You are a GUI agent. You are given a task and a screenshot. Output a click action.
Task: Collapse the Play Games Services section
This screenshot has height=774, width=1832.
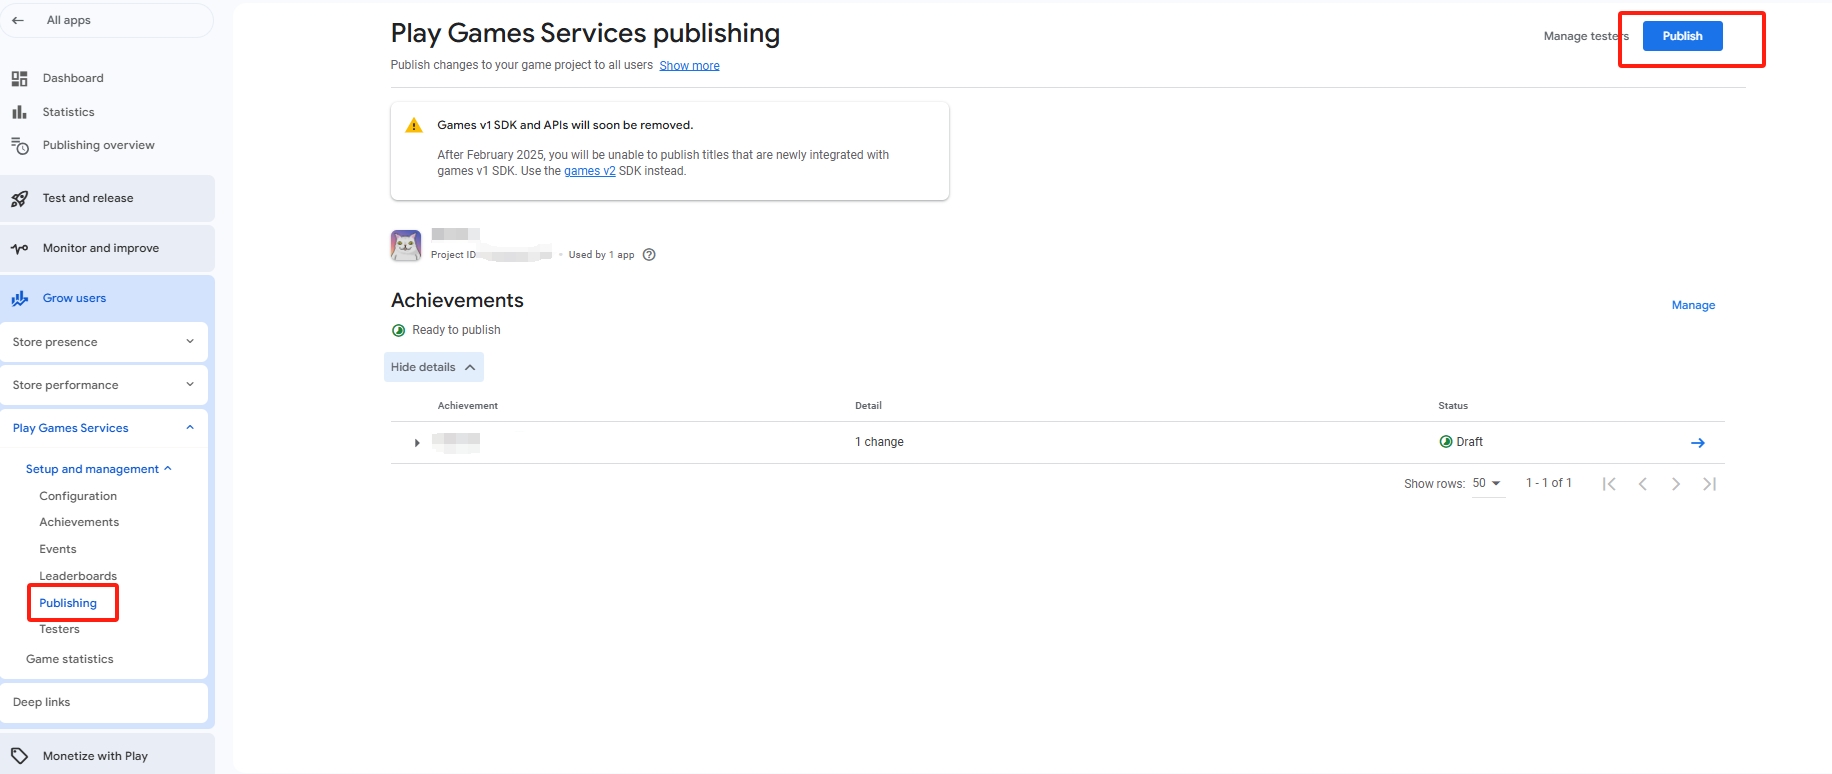coord(104,428)
